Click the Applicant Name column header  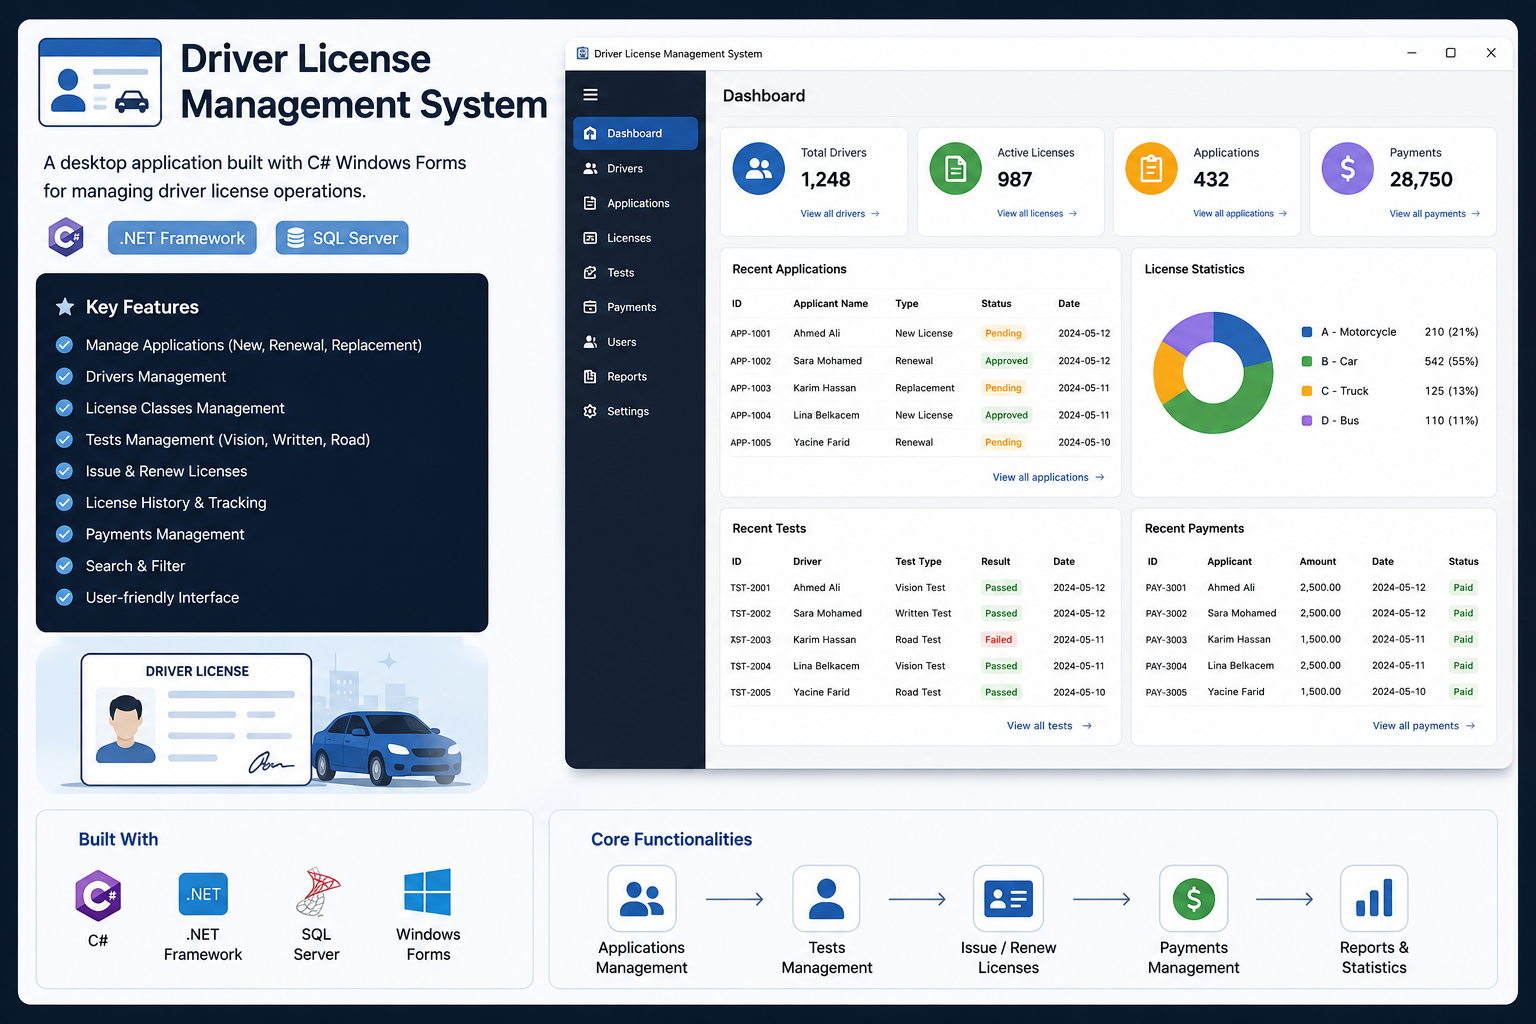click(x=830, y=304)
